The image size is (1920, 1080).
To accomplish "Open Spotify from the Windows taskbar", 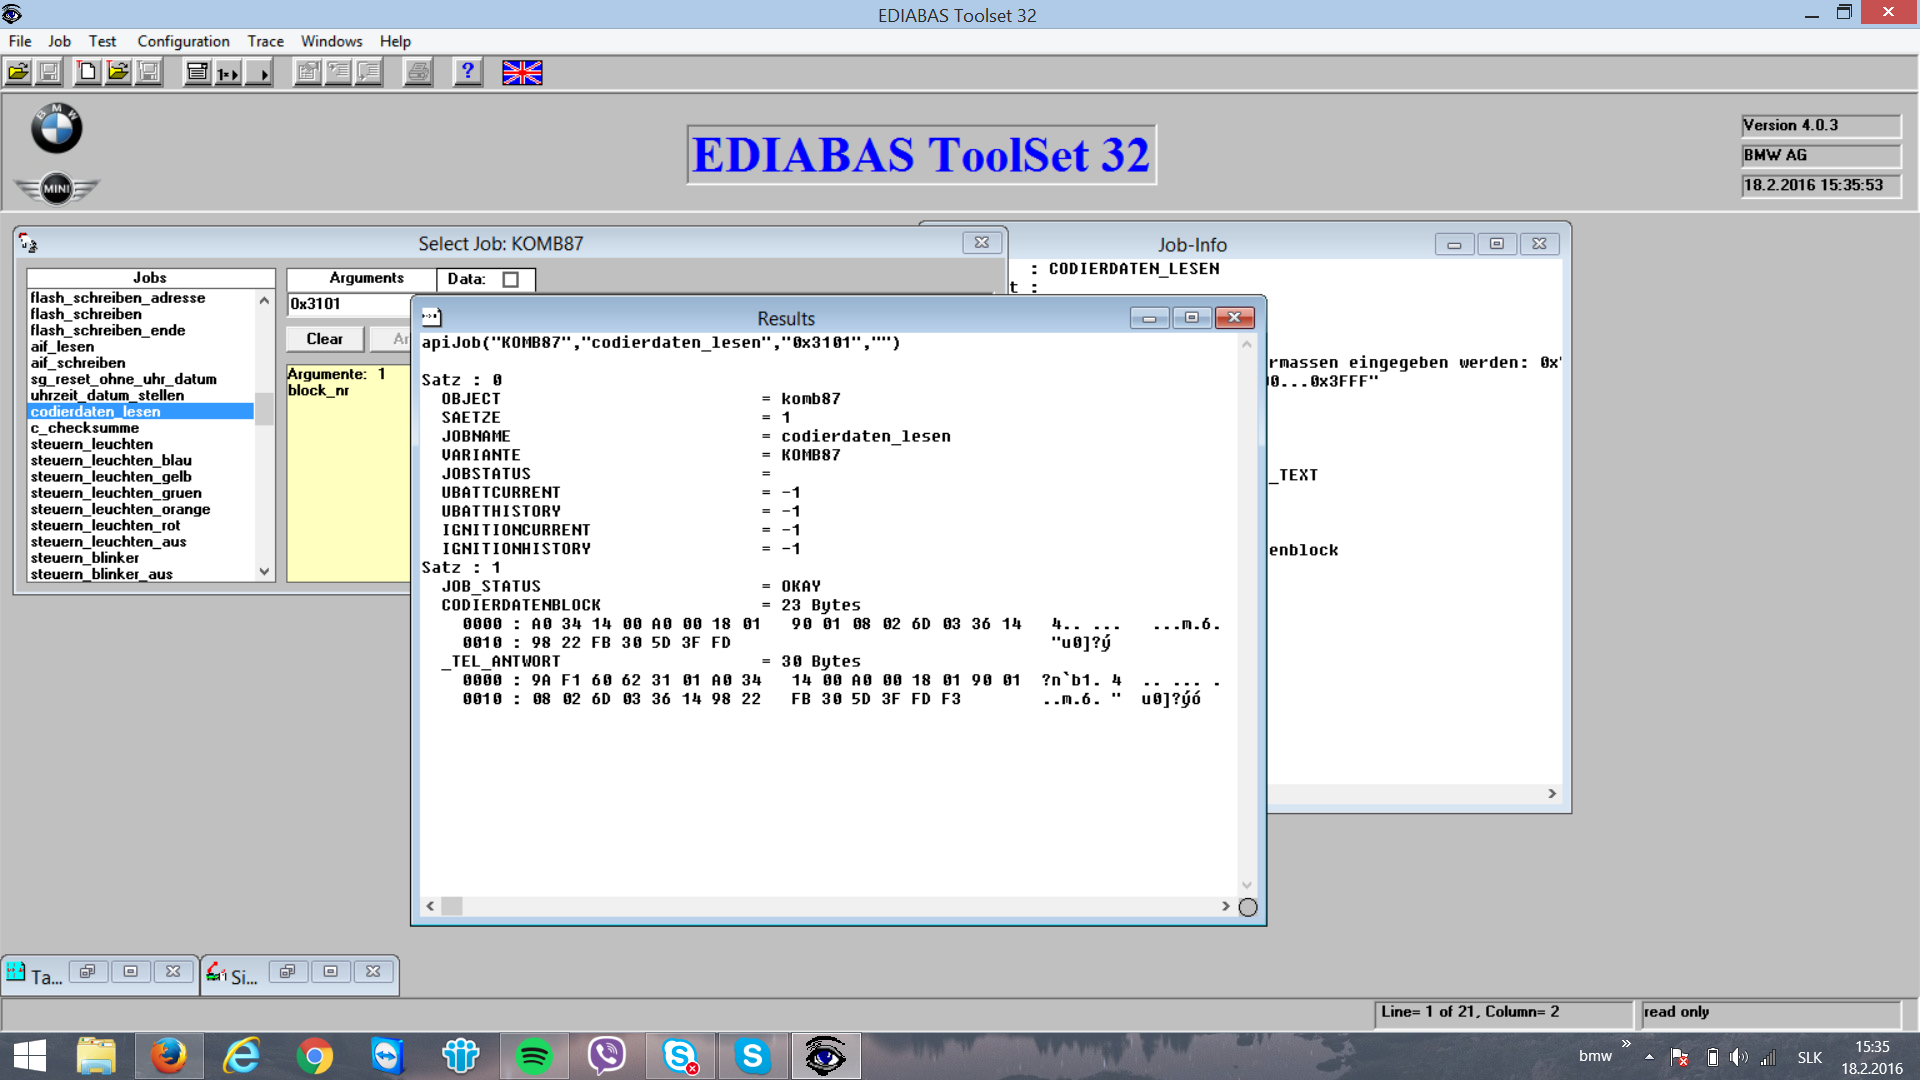I will [533, 1056].
